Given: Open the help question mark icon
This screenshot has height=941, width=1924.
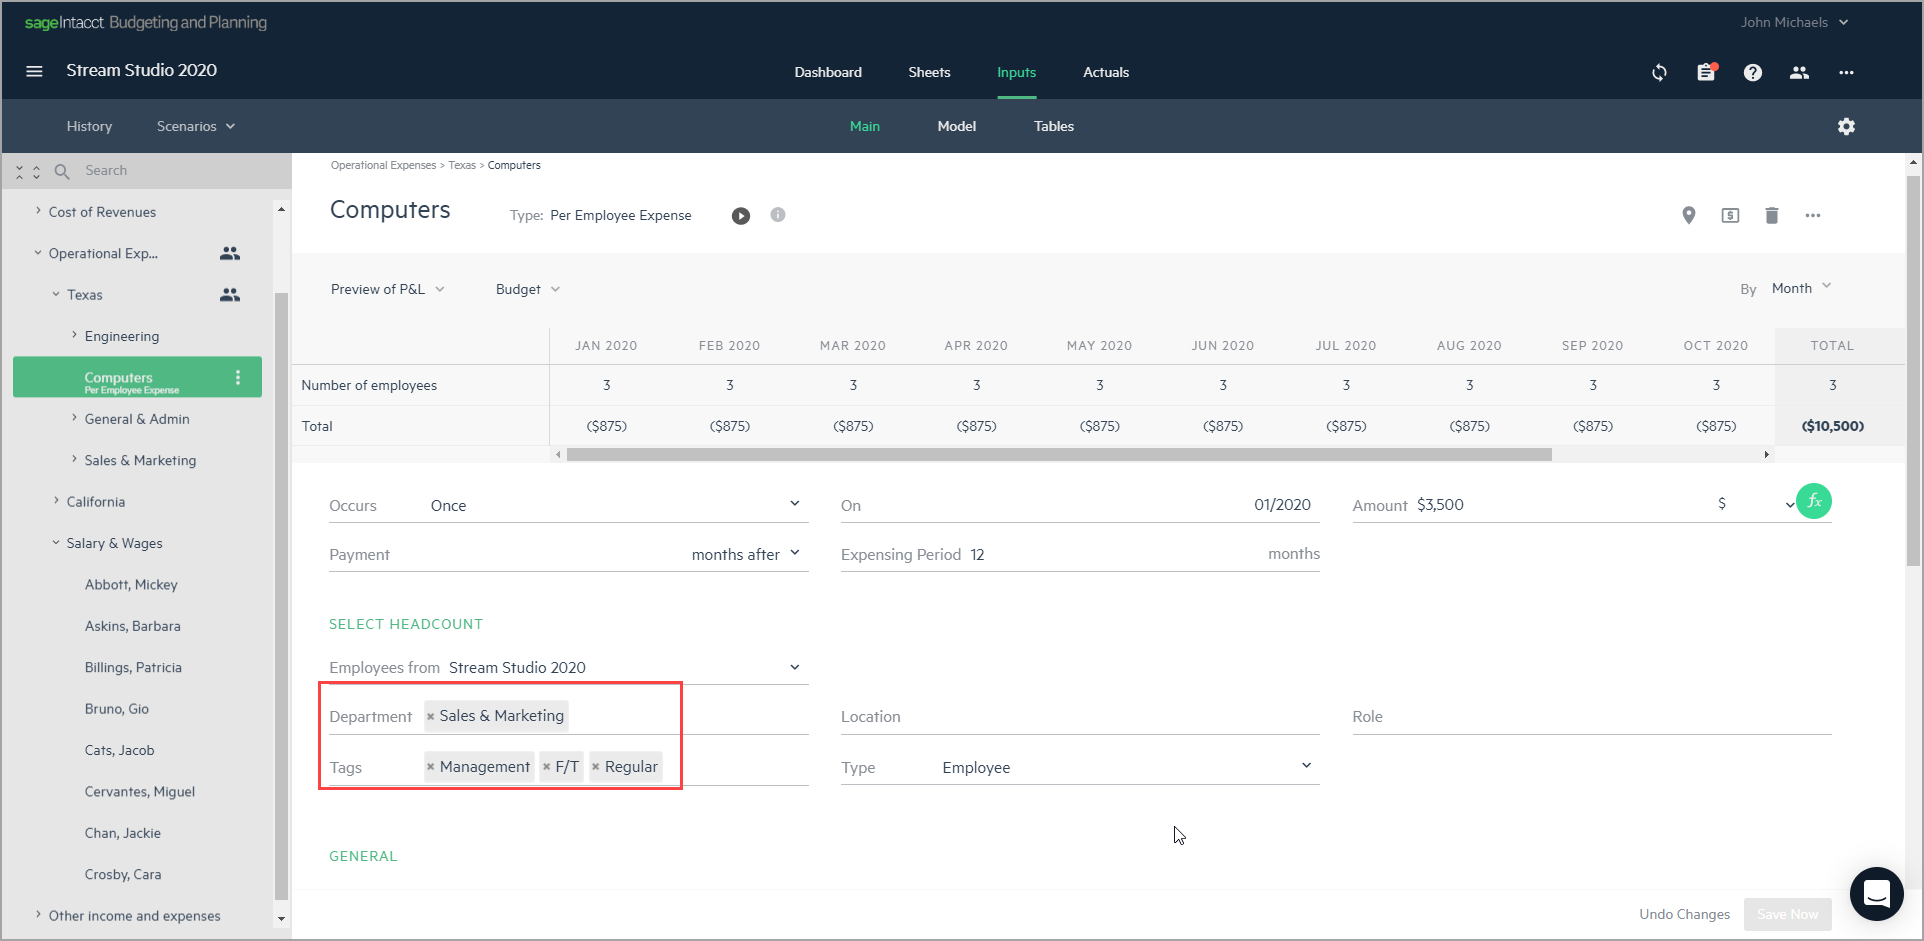Looking at the screenshot, I should pos(1753,72).
